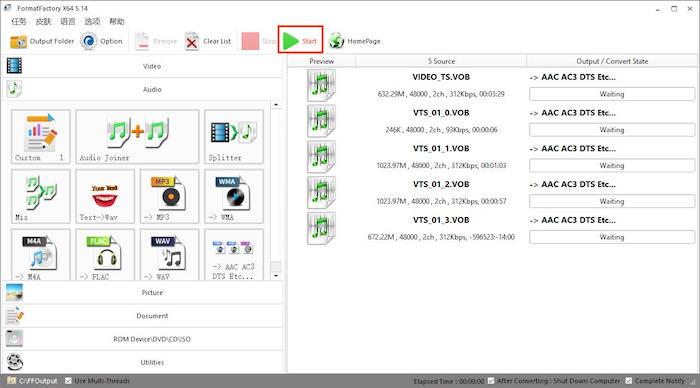
Task: Open the 语言 menu
Action: (68, 21)
